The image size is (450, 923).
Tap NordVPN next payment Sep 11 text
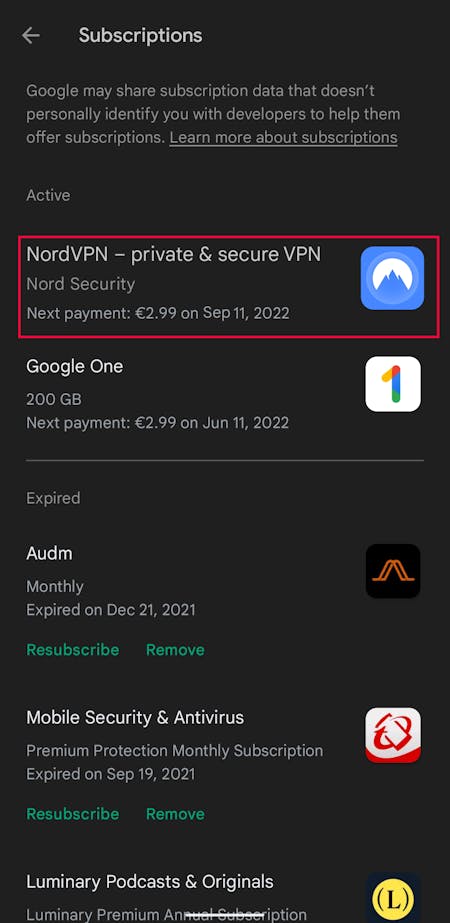click(x=158, y=313)
